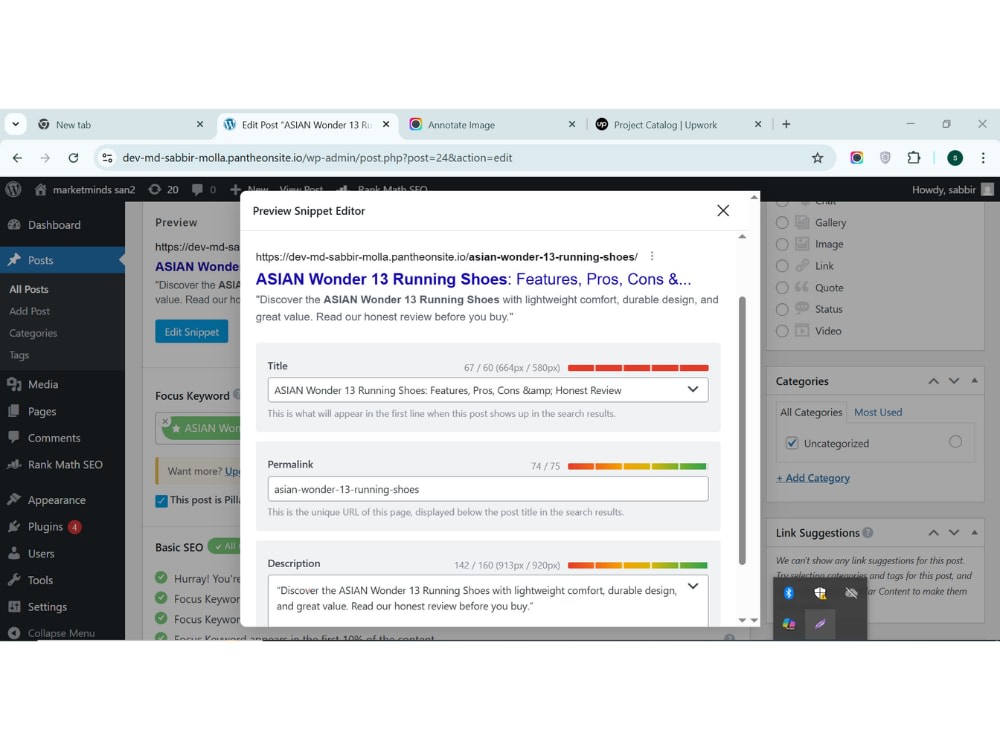Click the marketminds san2 site home icon

pos(41,189)
